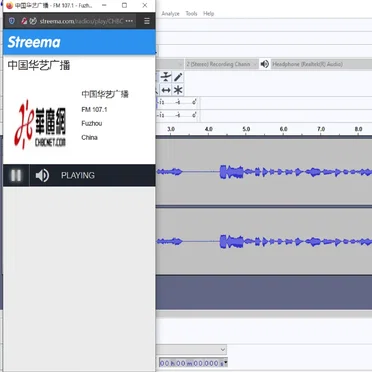Open the Analyze menu in Audacity

[170, 14]
